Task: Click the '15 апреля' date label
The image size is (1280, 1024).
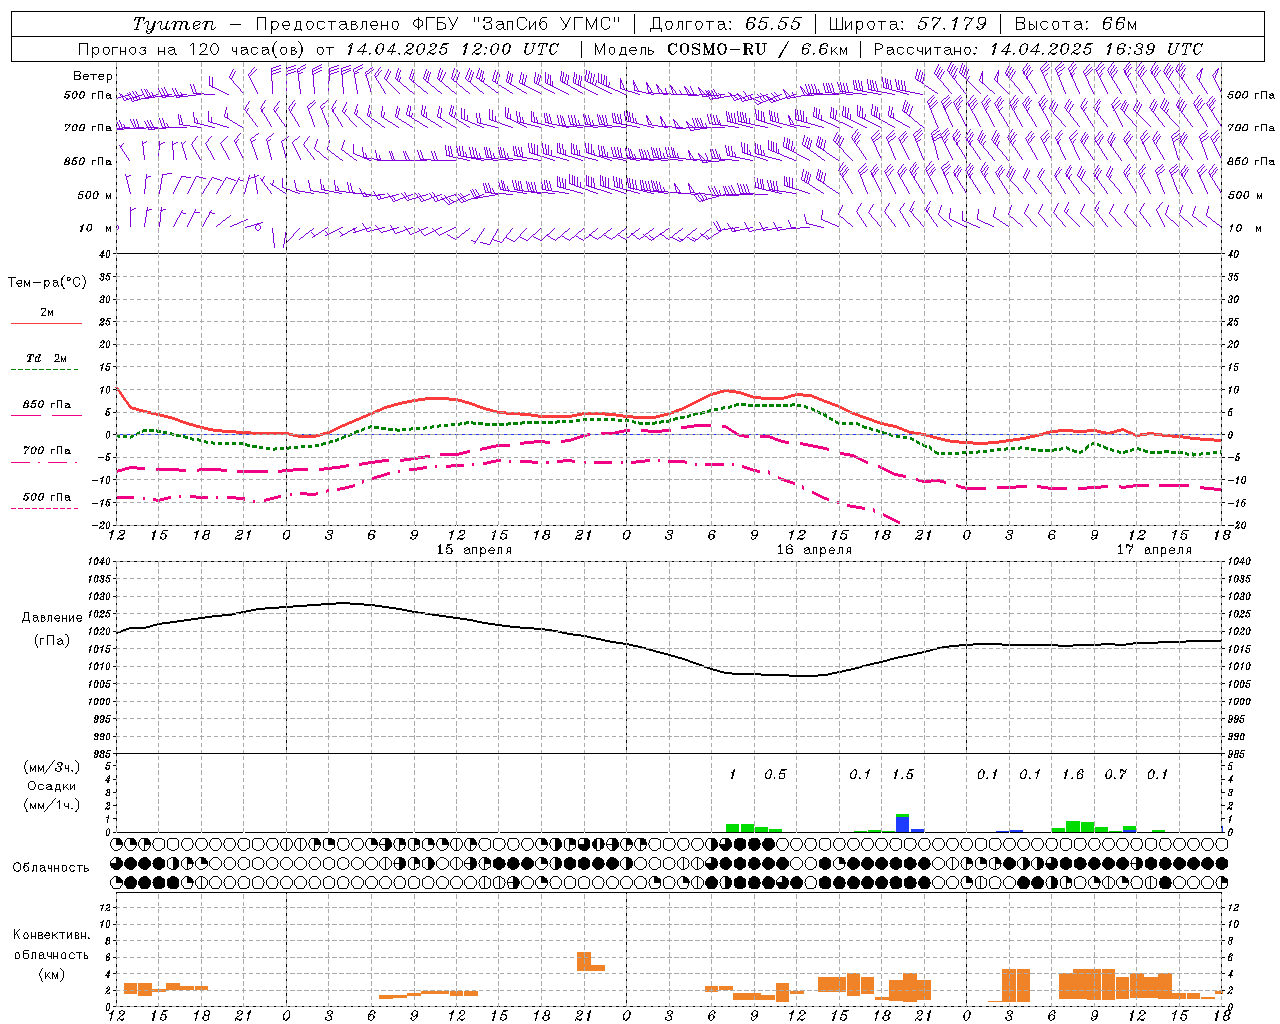Action: point(474,550)
